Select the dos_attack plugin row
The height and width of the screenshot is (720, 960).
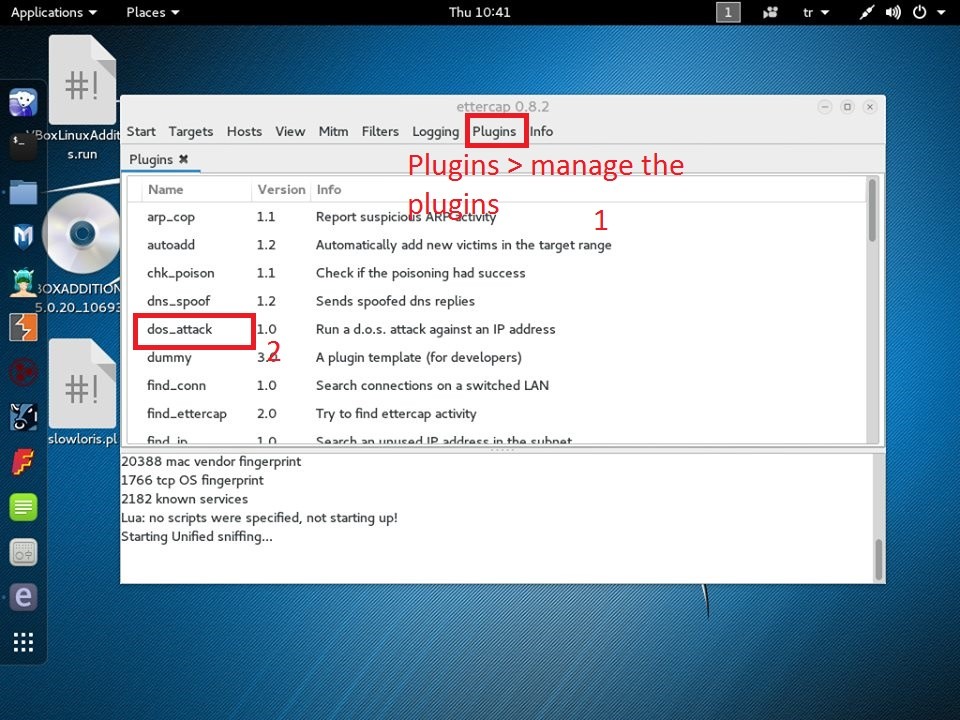pos(497,329)
